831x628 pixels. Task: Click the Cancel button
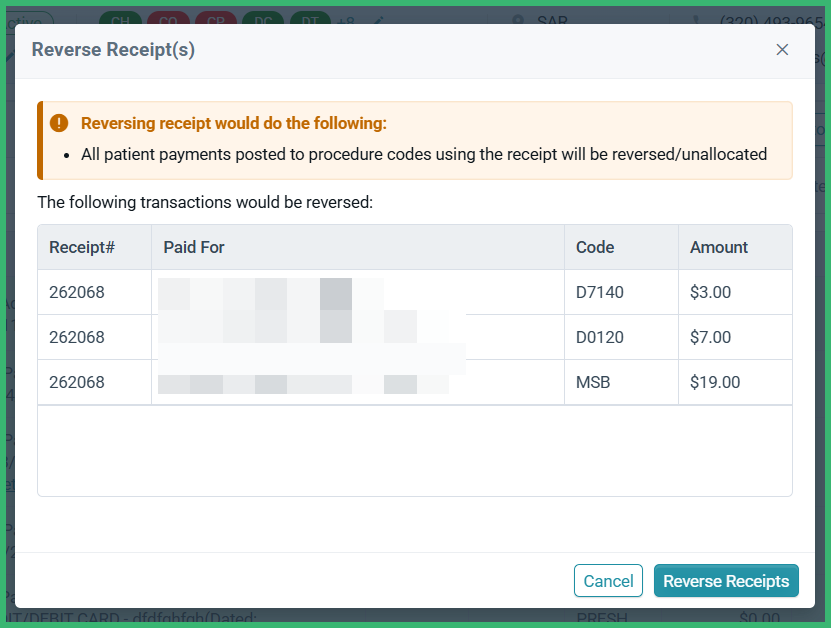(x=608, y=580)
